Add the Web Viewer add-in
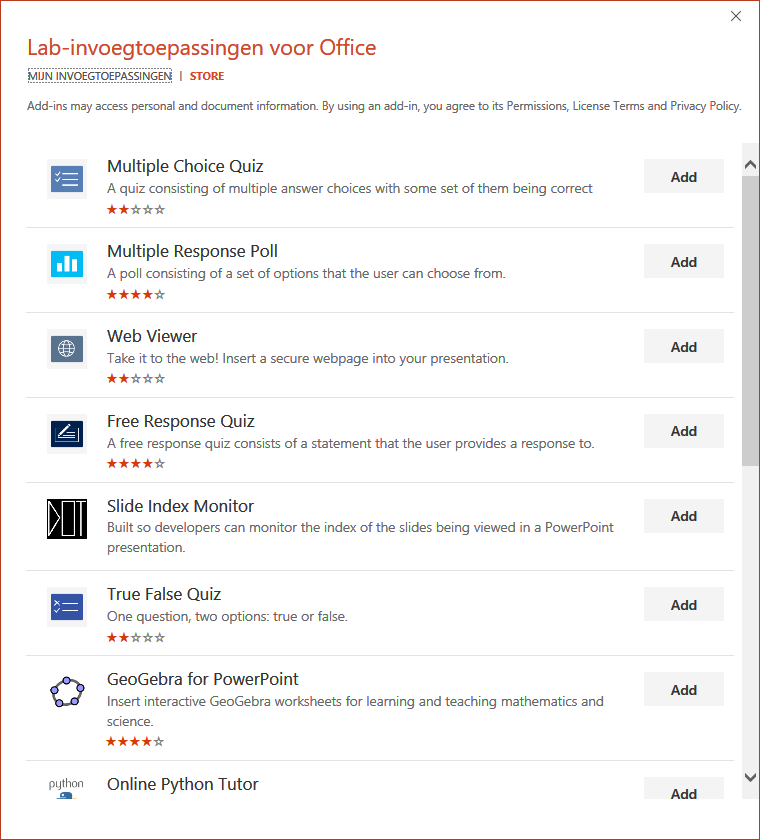Image resolution: width=760 pixels, height=840 pixels. [684, 347]
